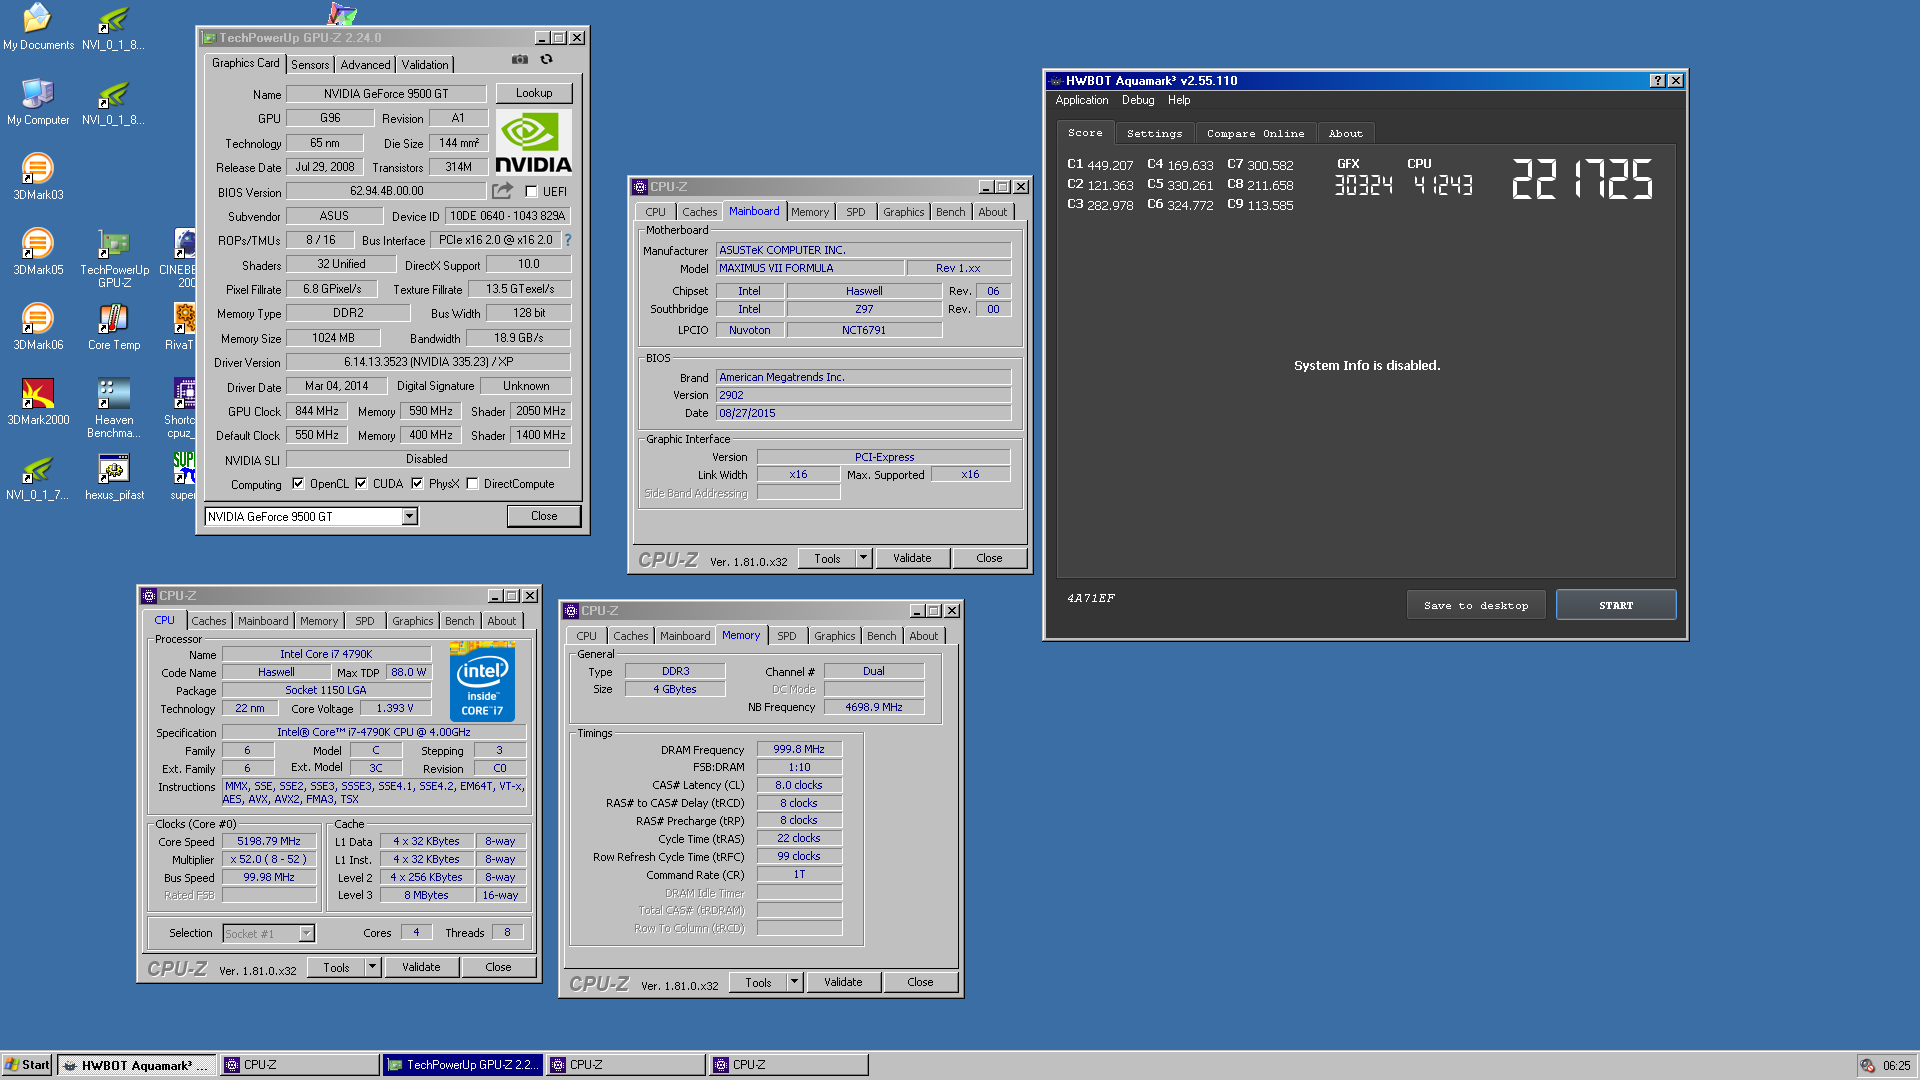Click Save to desktop in Aquamark

[x=1476, y=605]
